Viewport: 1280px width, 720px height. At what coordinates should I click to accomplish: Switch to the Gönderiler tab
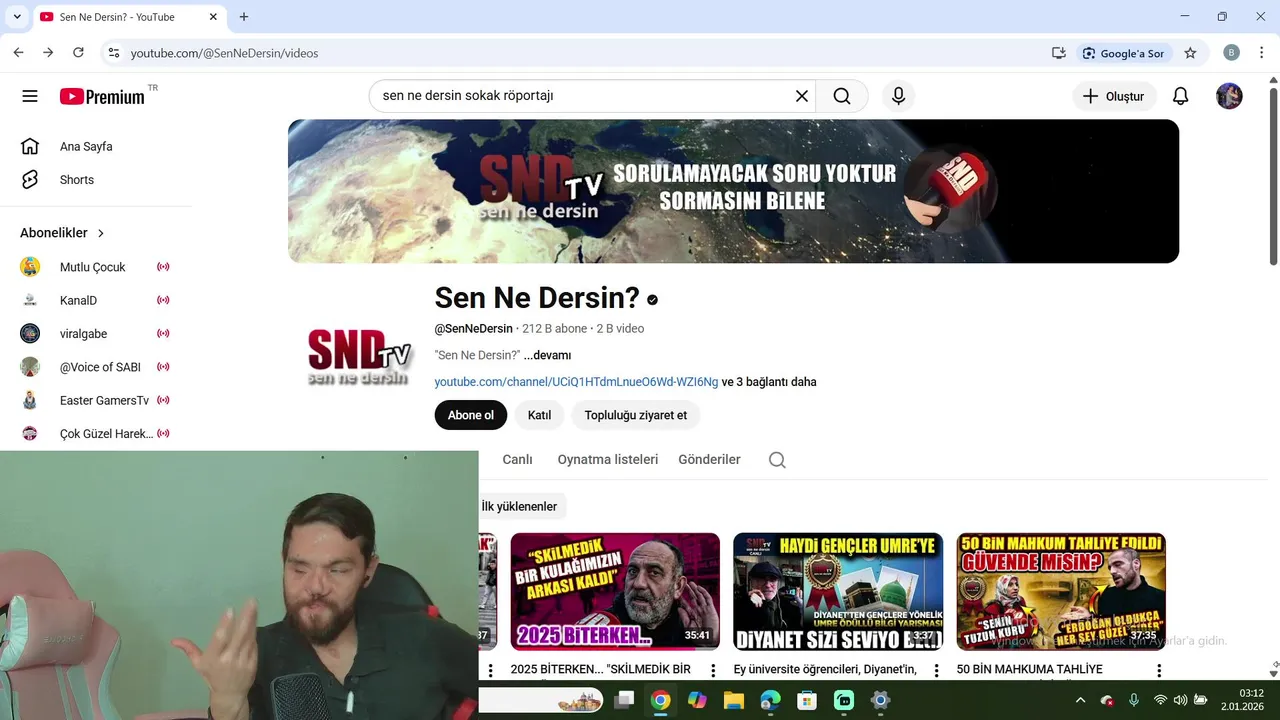tap(710, 460)
